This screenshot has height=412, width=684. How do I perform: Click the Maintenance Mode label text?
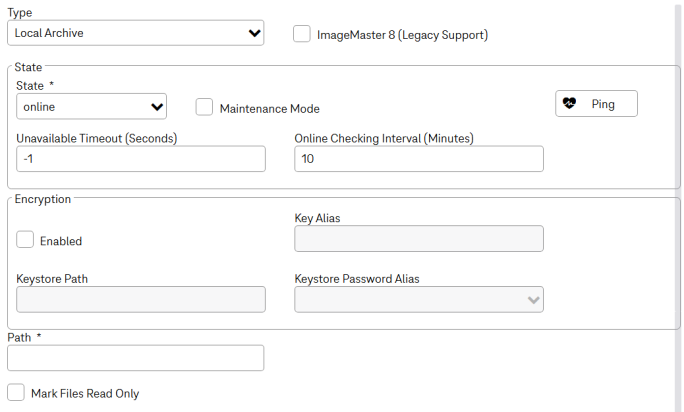[270, 109]
